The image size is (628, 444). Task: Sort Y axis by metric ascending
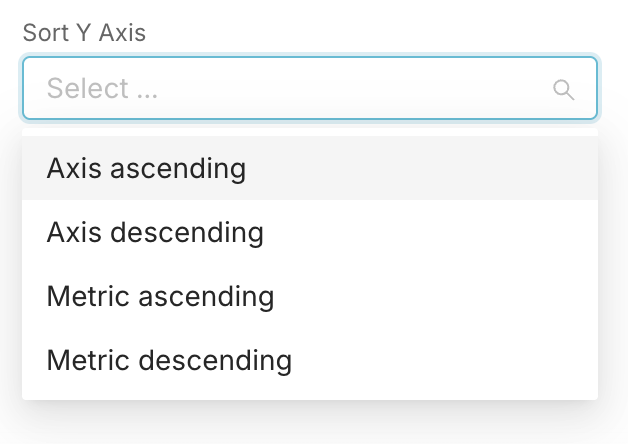coord(310,296)
